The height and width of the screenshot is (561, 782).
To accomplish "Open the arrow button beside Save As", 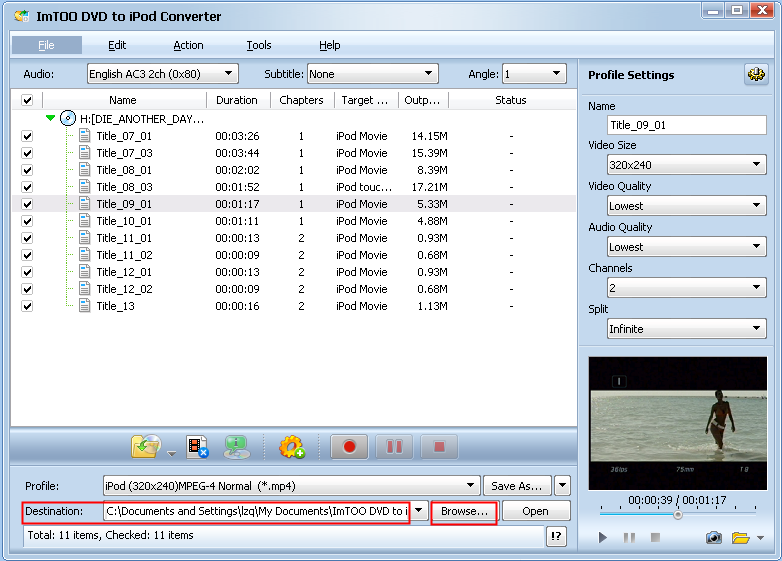I will 563,485.
